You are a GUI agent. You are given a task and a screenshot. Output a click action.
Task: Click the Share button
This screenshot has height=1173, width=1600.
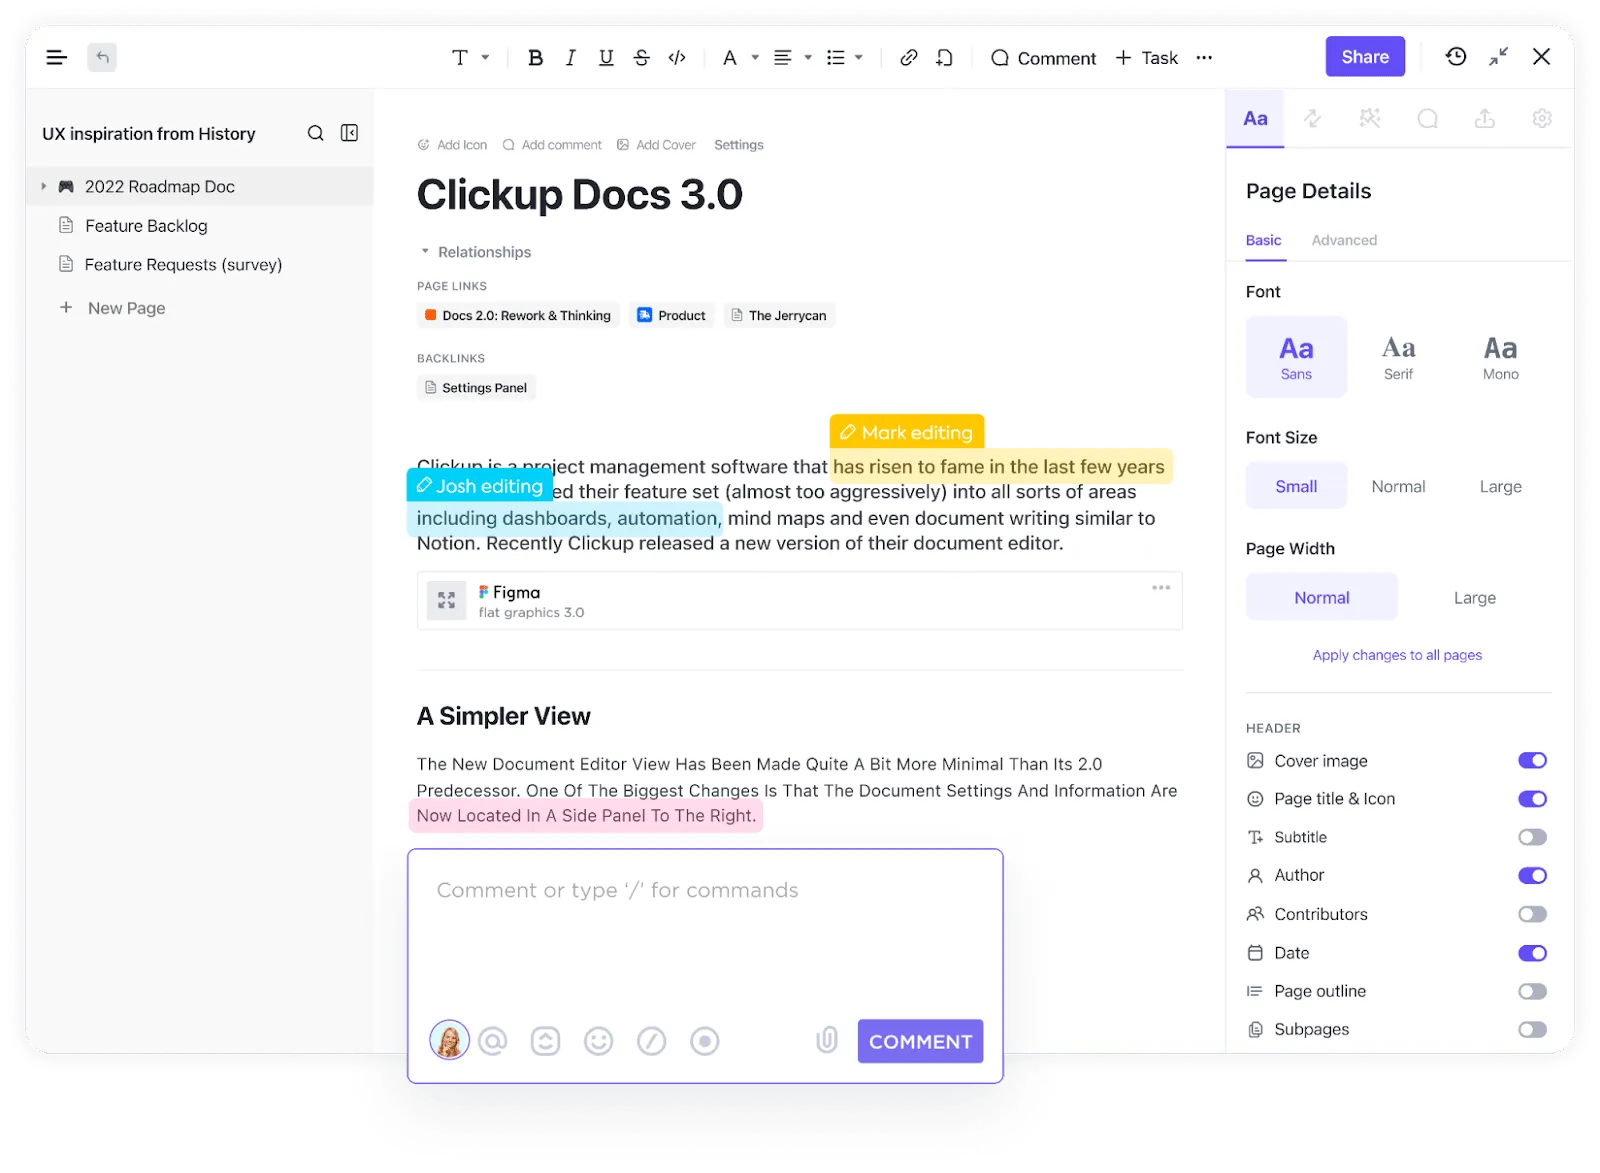tap(1365, 57)
